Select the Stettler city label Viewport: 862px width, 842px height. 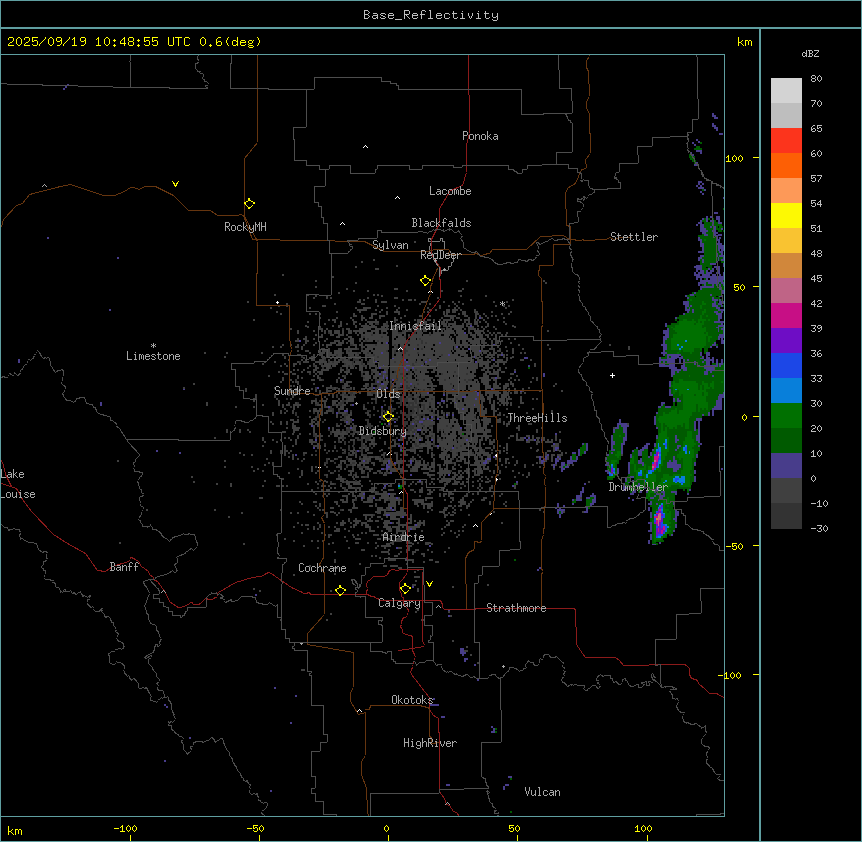click(634, 237)
